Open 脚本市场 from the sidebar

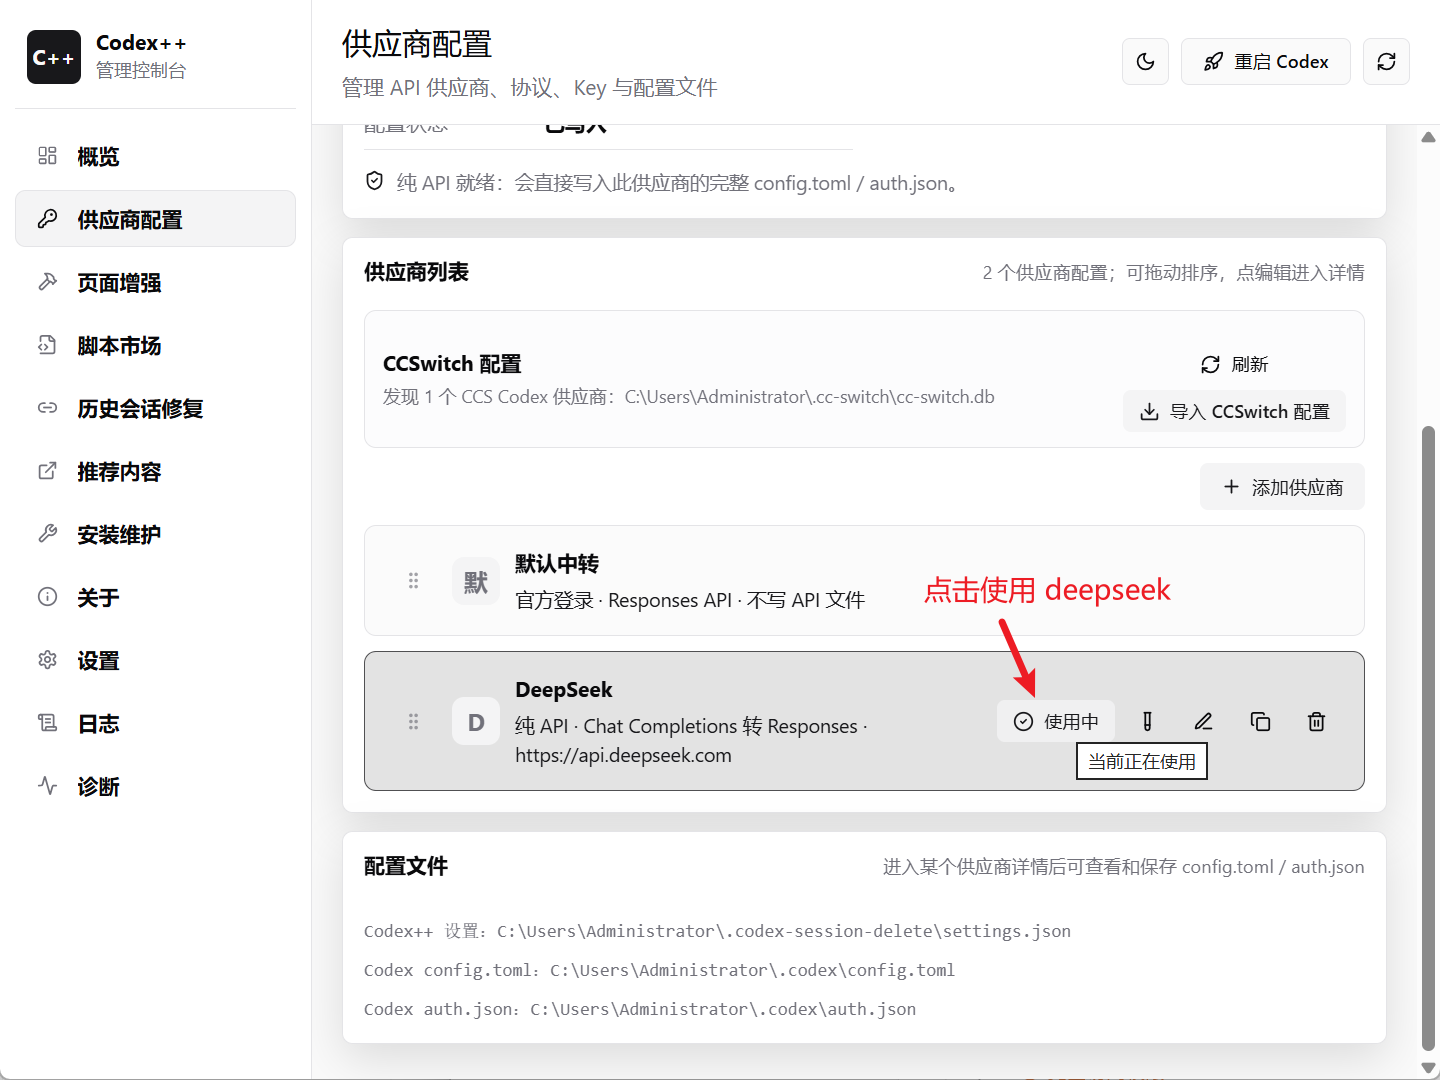click(x=156, y=345)
